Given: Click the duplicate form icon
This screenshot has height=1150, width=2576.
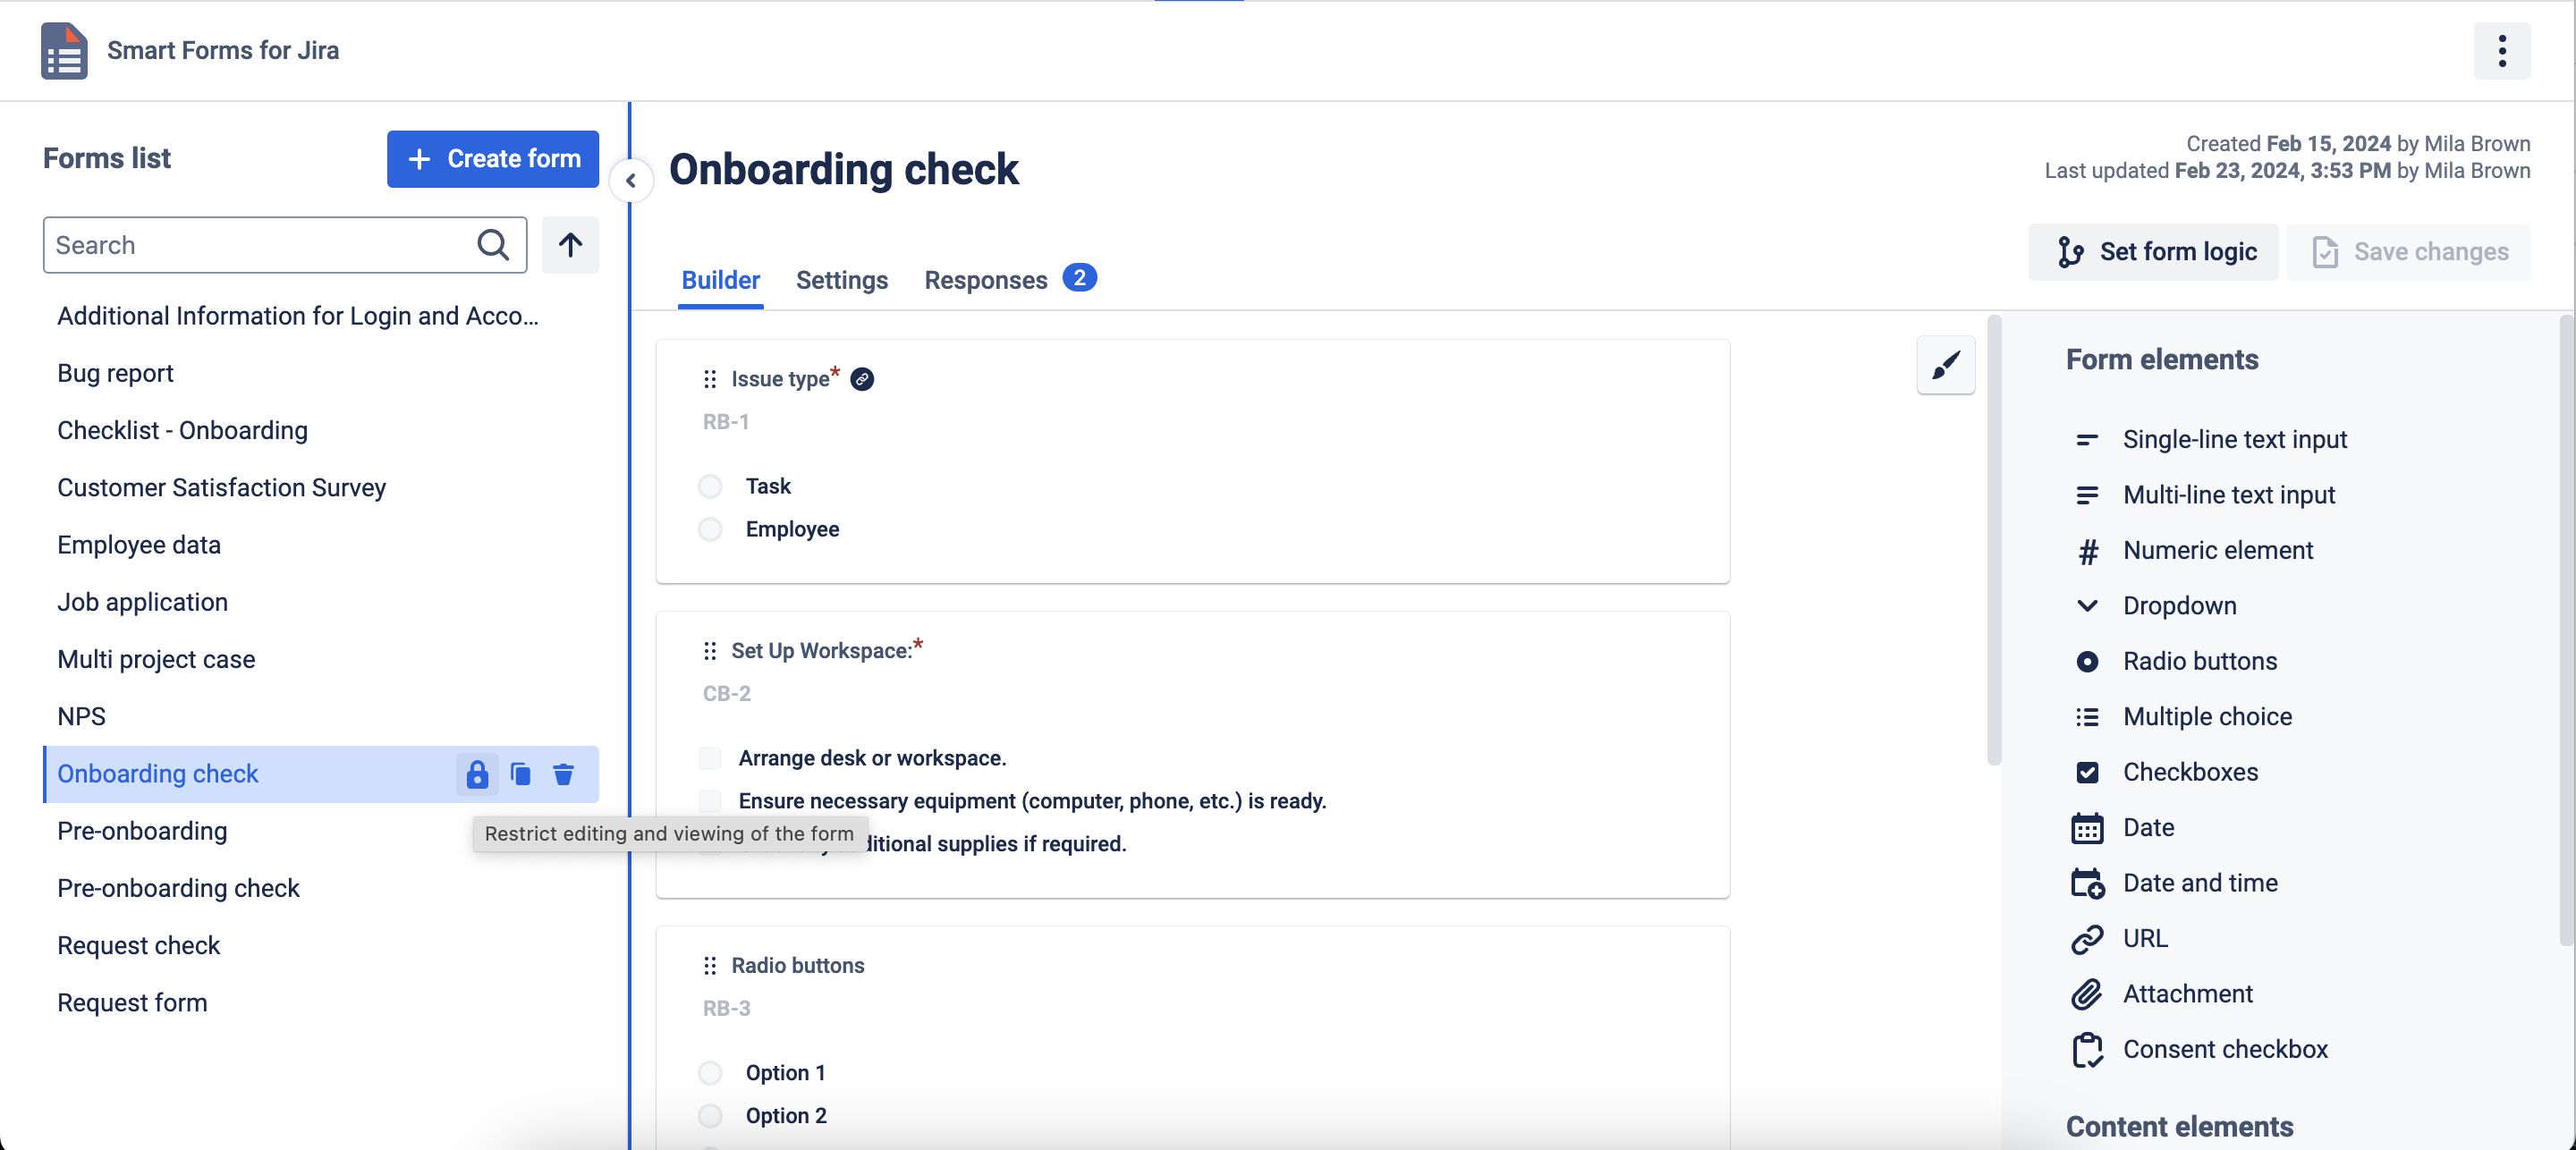Looking at the screenshot, I should 519,772.
